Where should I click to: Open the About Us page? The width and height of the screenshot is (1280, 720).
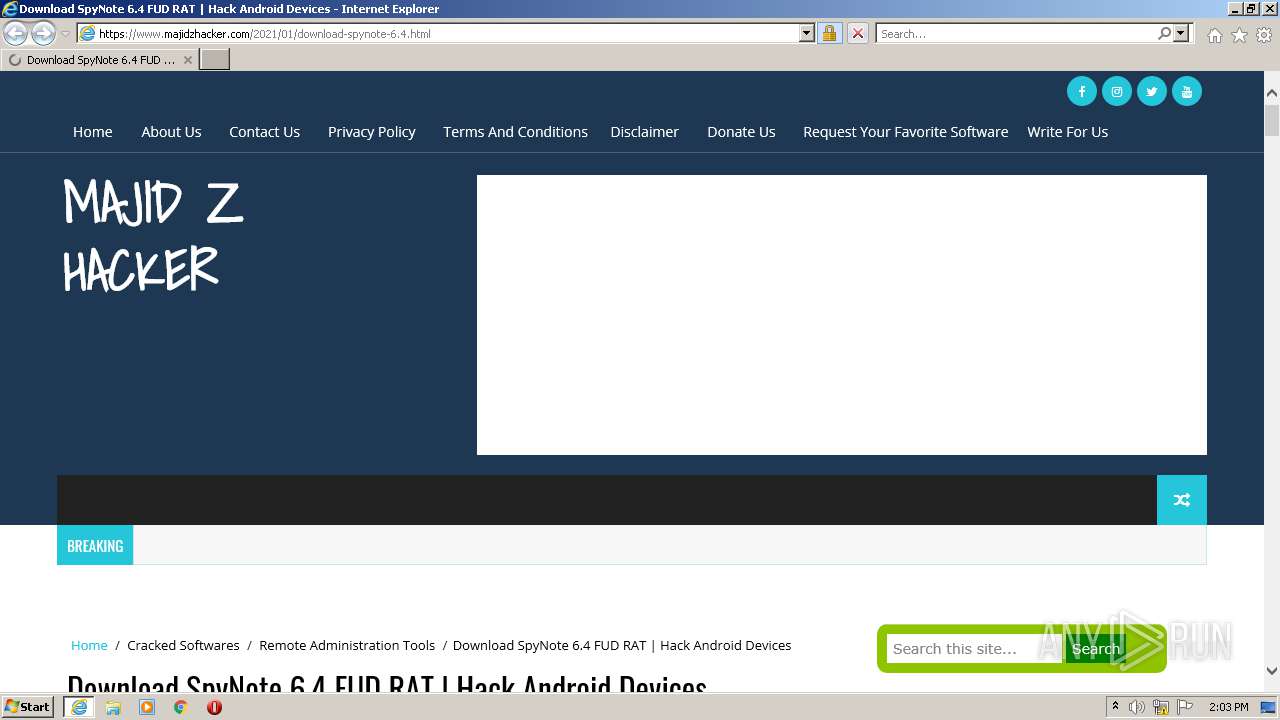coord(171,132)
